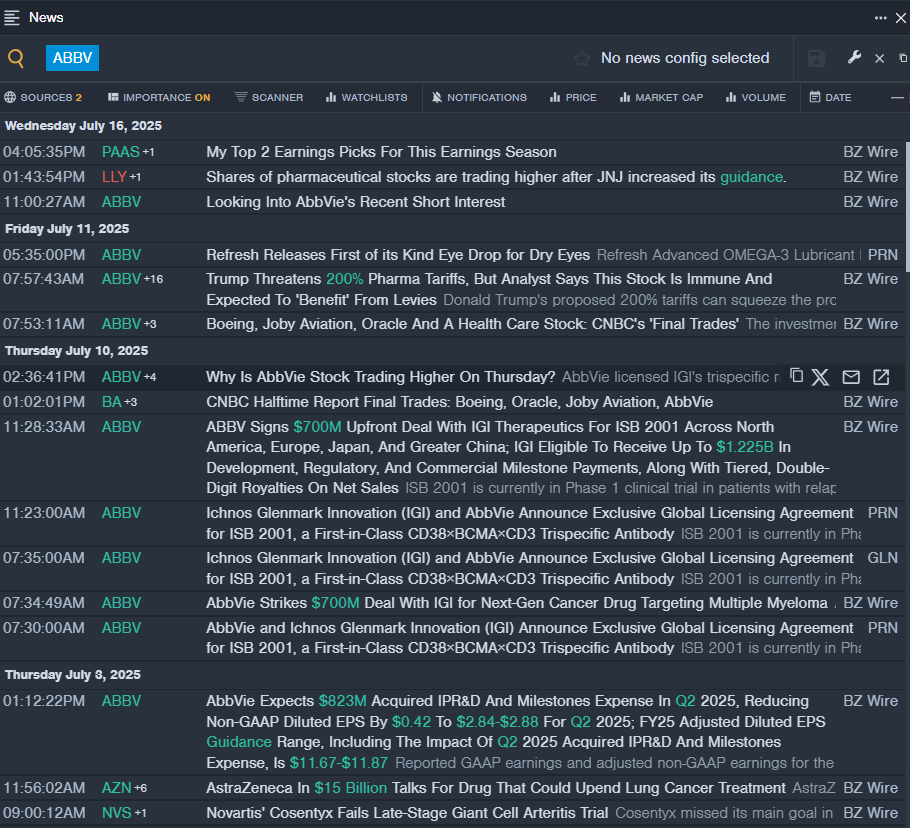The width and height of the screenshot is (910, 828).
Task: Expand the +6 tickers badge beside AZN
Action: 140,788
